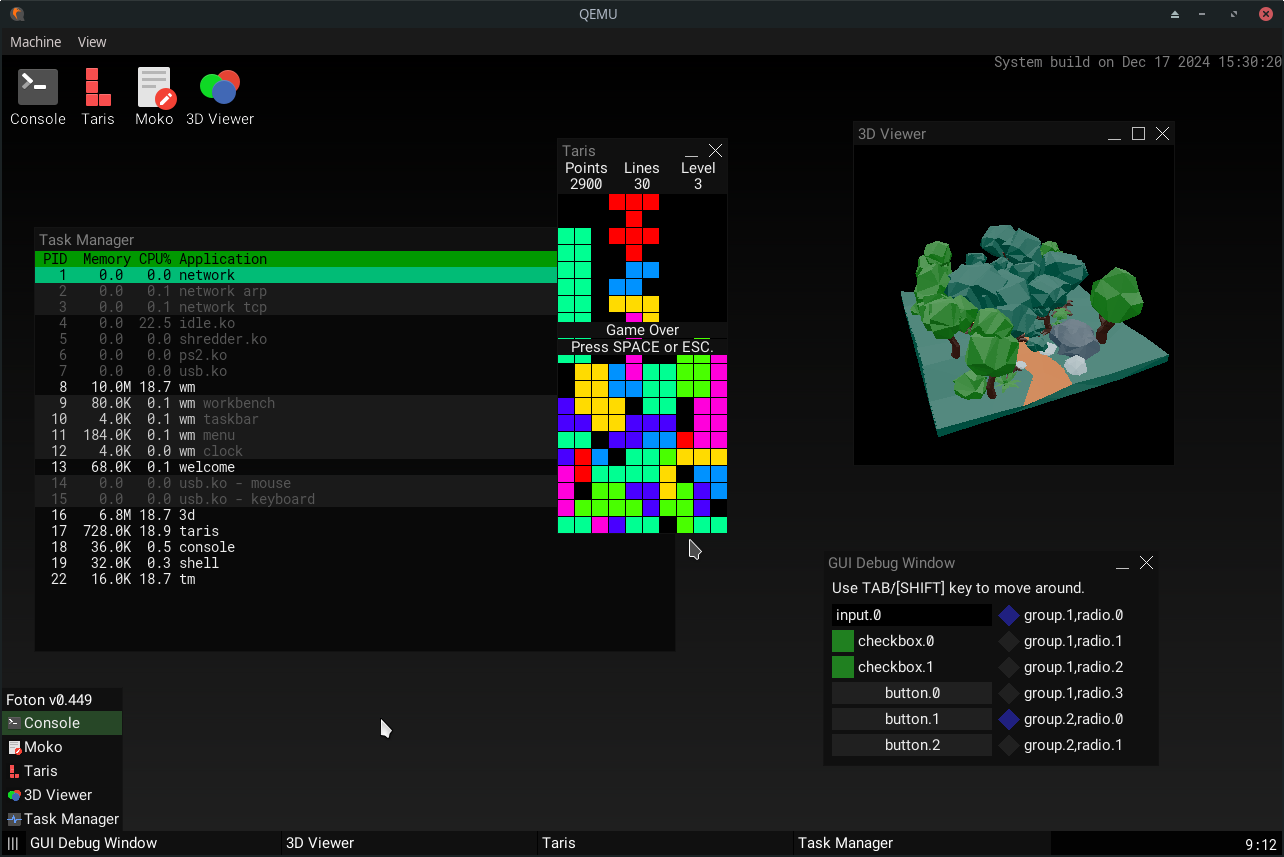Close the GUI Debug Window

click(1147, 563)
